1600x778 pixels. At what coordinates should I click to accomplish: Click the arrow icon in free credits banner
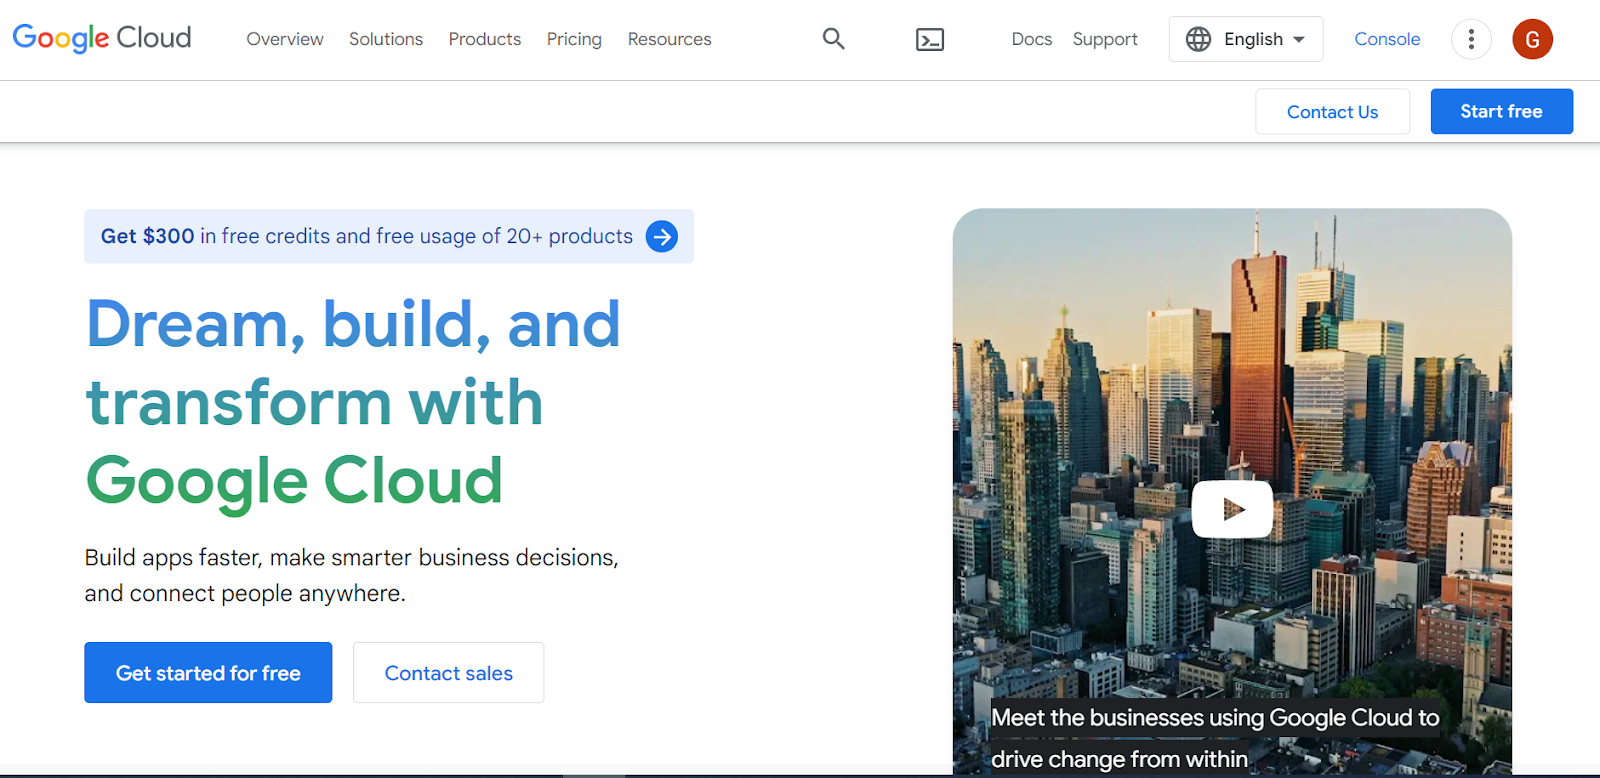pos(661,236)
